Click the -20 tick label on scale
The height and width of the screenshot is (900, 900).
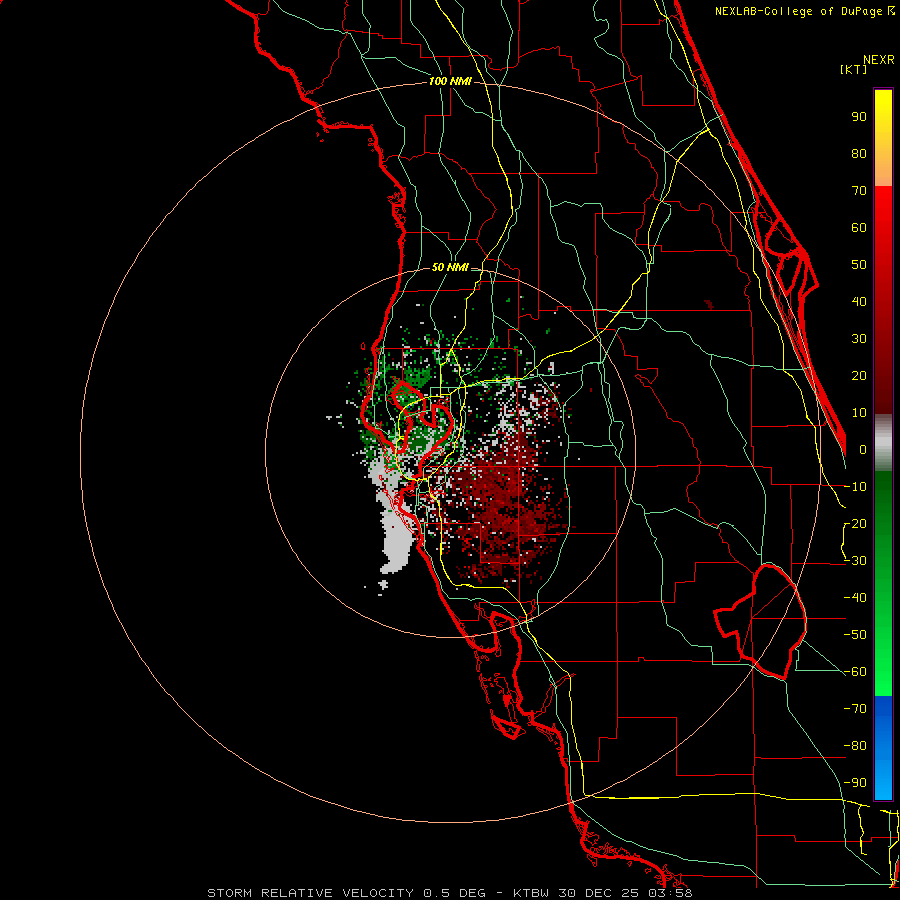point(855,523)
